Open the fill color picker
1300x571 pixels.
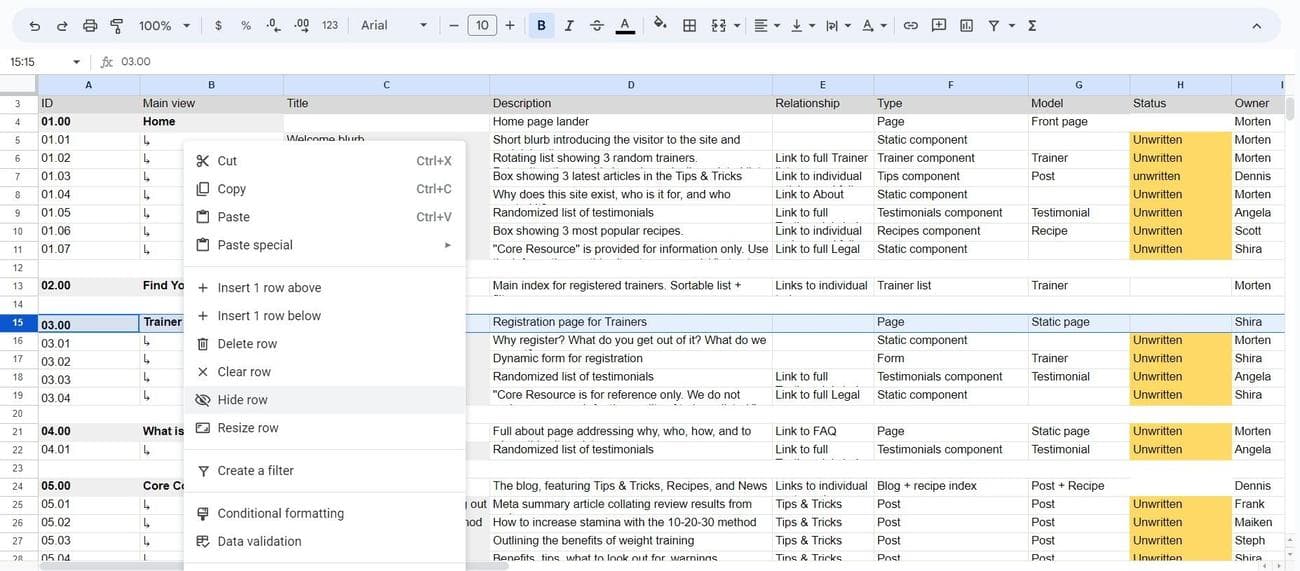[x=659, y=25]
